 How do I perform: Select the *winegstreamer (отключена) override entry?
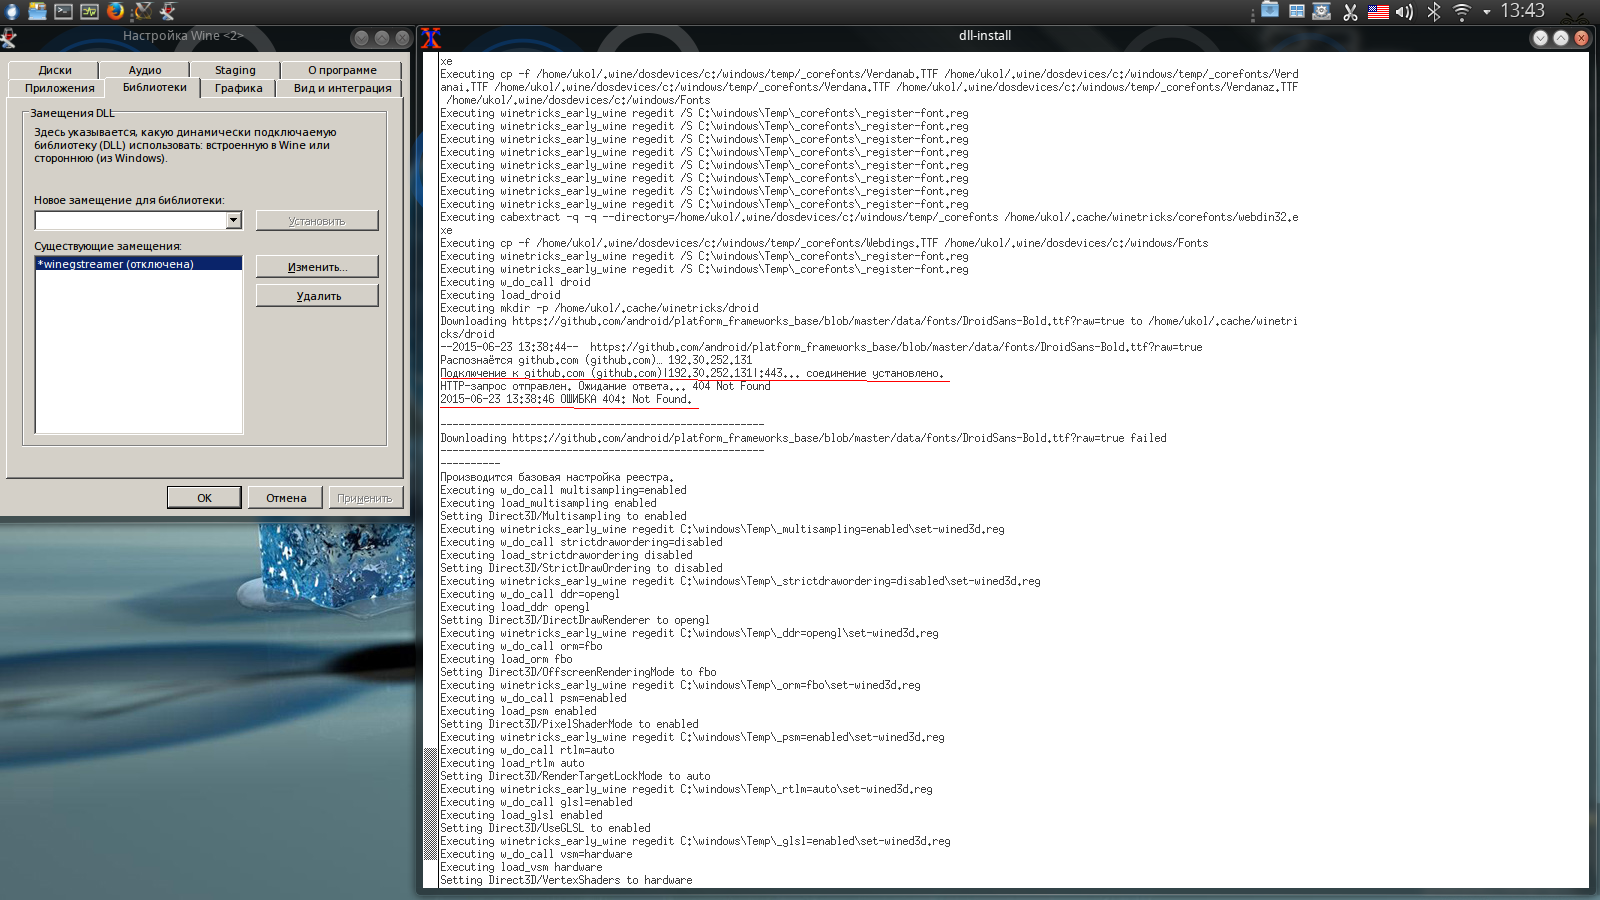139,264
